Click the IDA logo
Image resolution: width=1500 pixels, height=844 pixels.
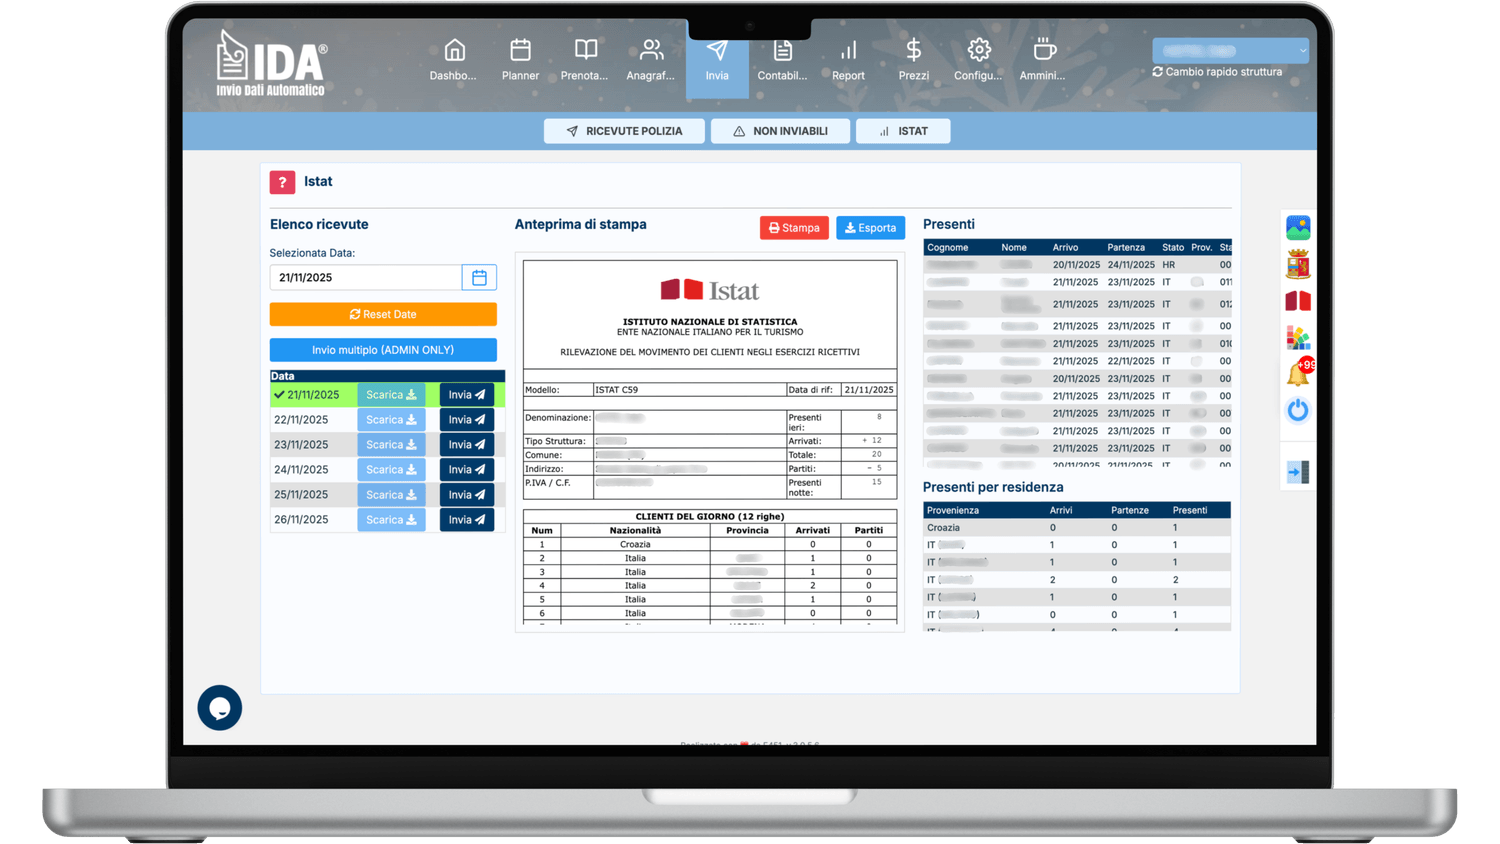coord(271,64)
